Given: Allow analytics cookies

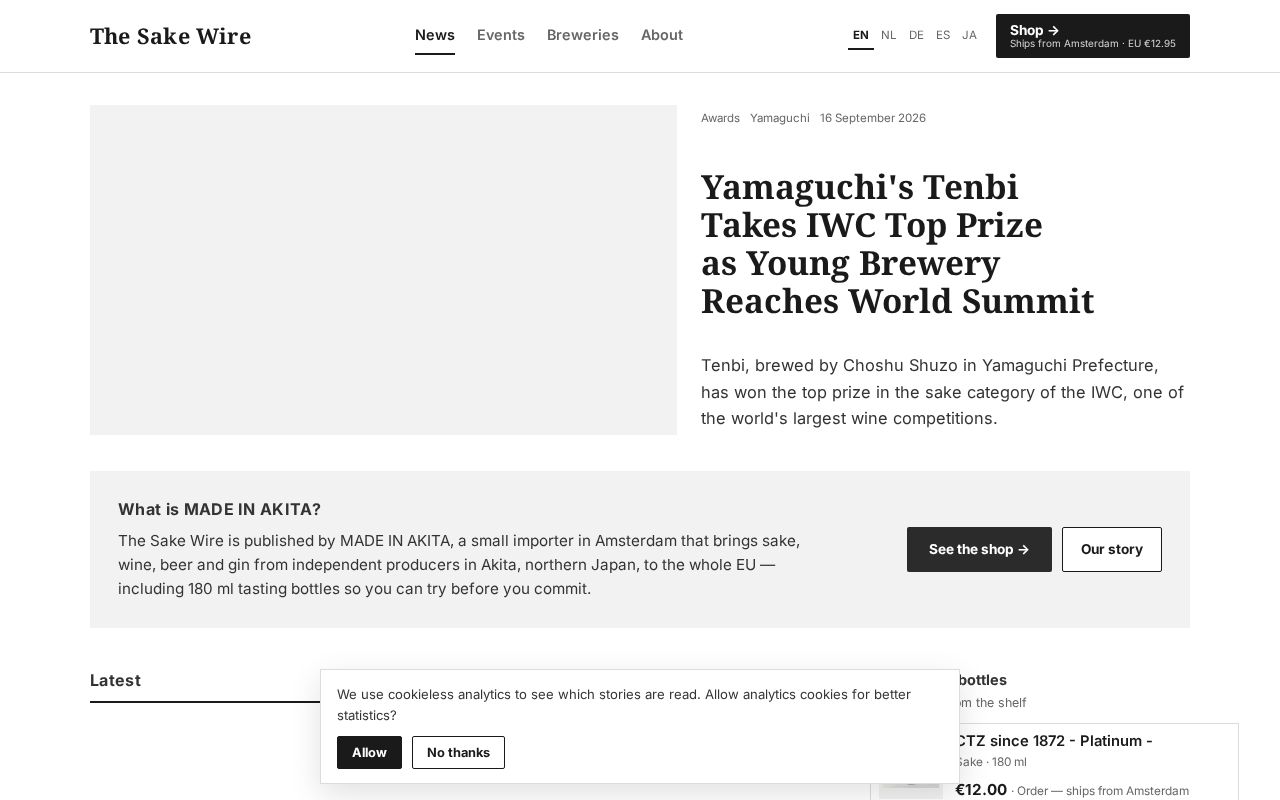Looking at the screenshot, I should [x=369, y=752].
